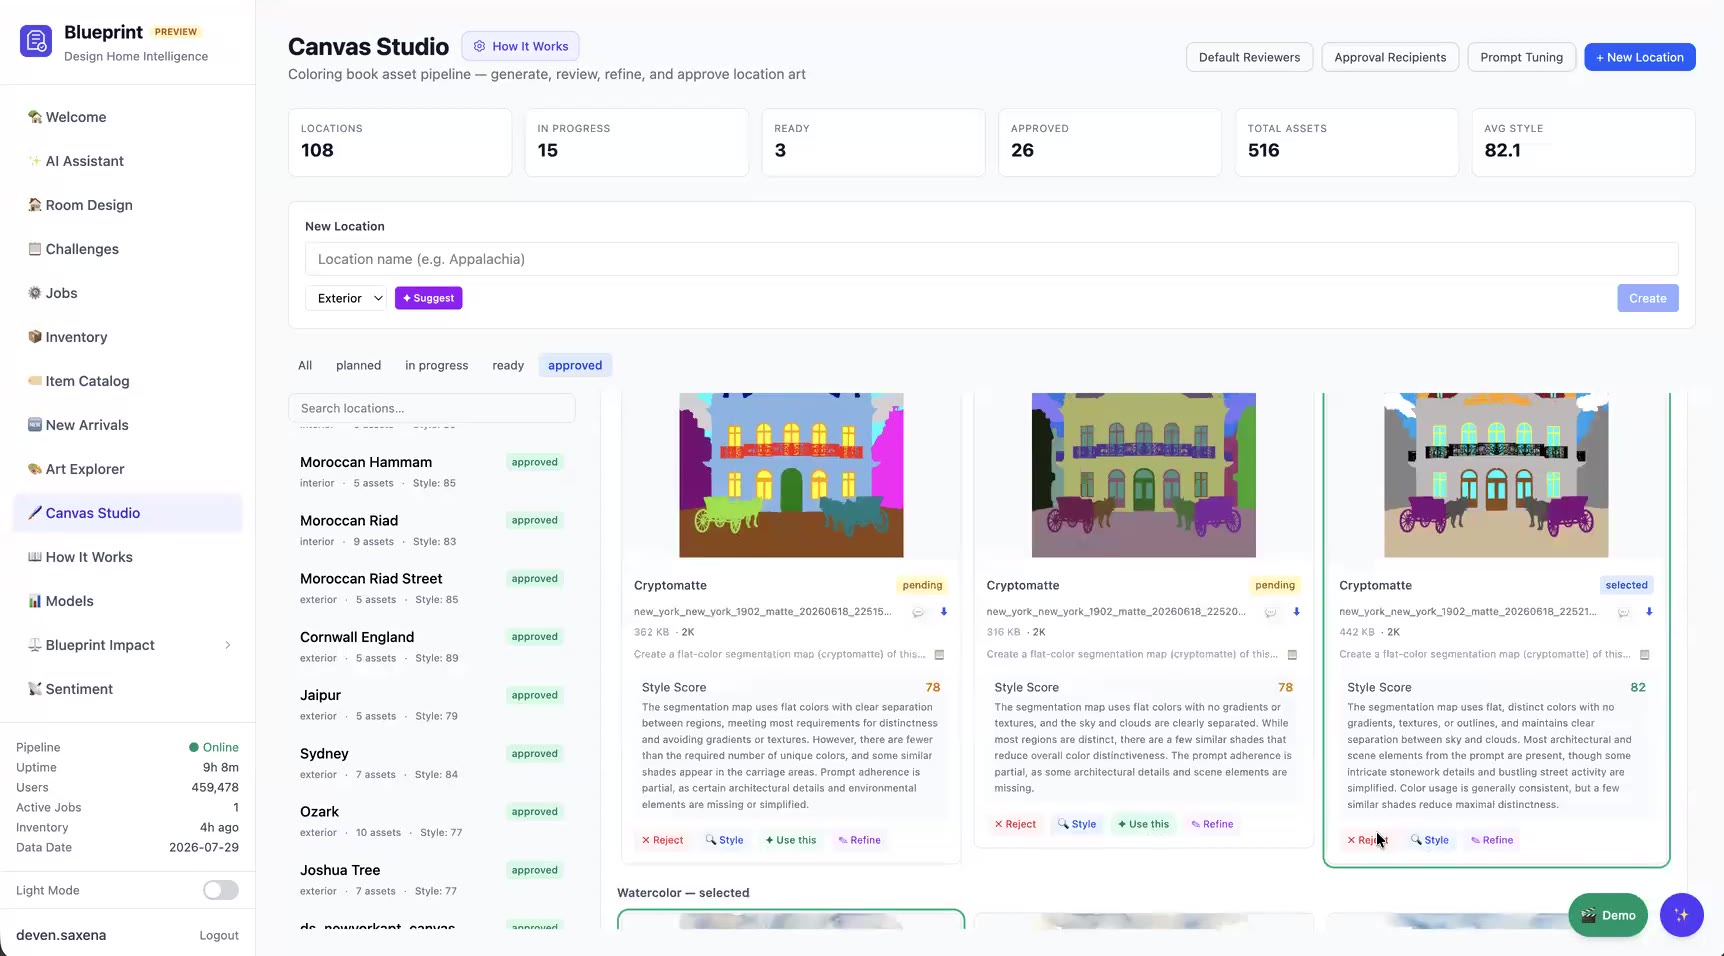Open comments on the 362 KB Cryptomatte asset

pos(918,612)
